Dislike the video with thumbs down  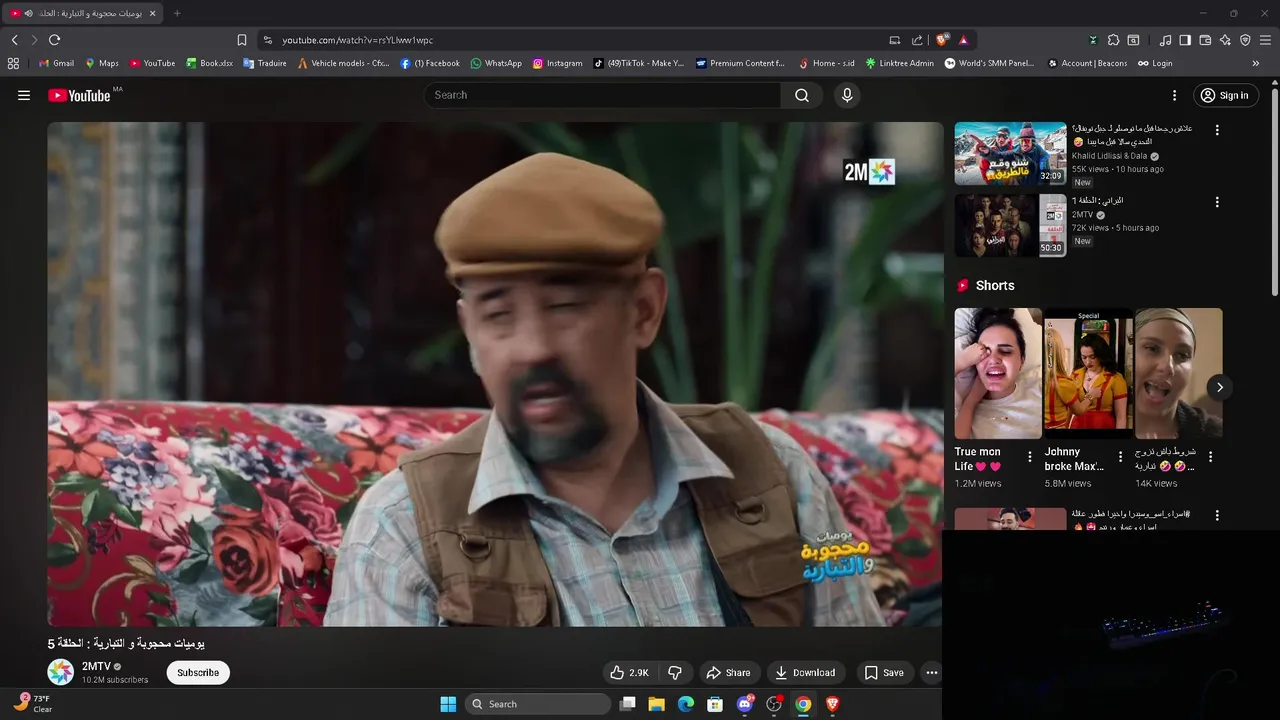tap(675, 673)
